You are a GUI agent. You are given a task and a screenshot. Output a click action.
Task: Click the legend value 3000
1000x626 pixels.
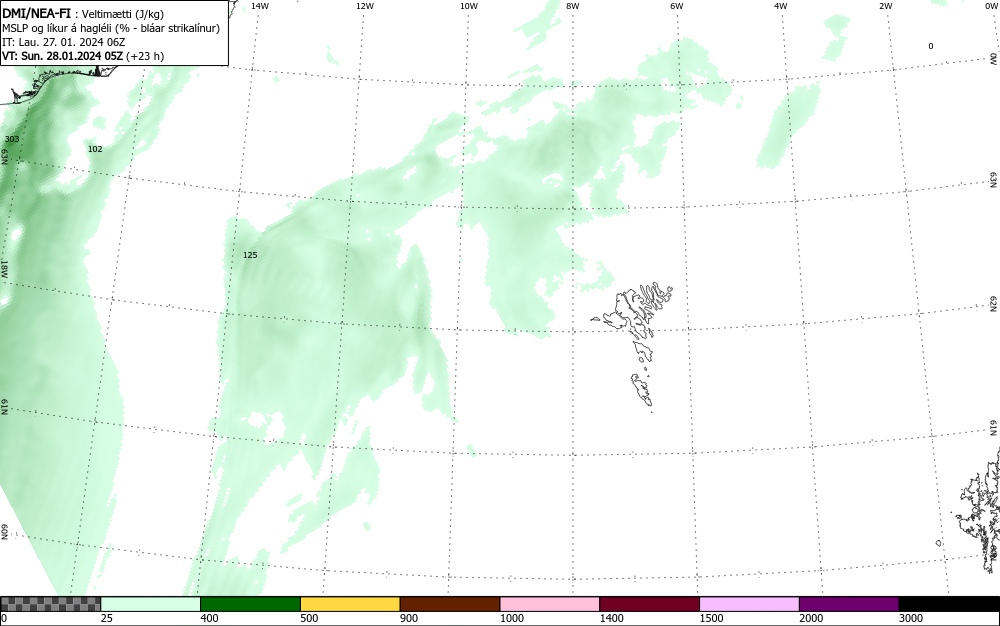pos(911,618)
